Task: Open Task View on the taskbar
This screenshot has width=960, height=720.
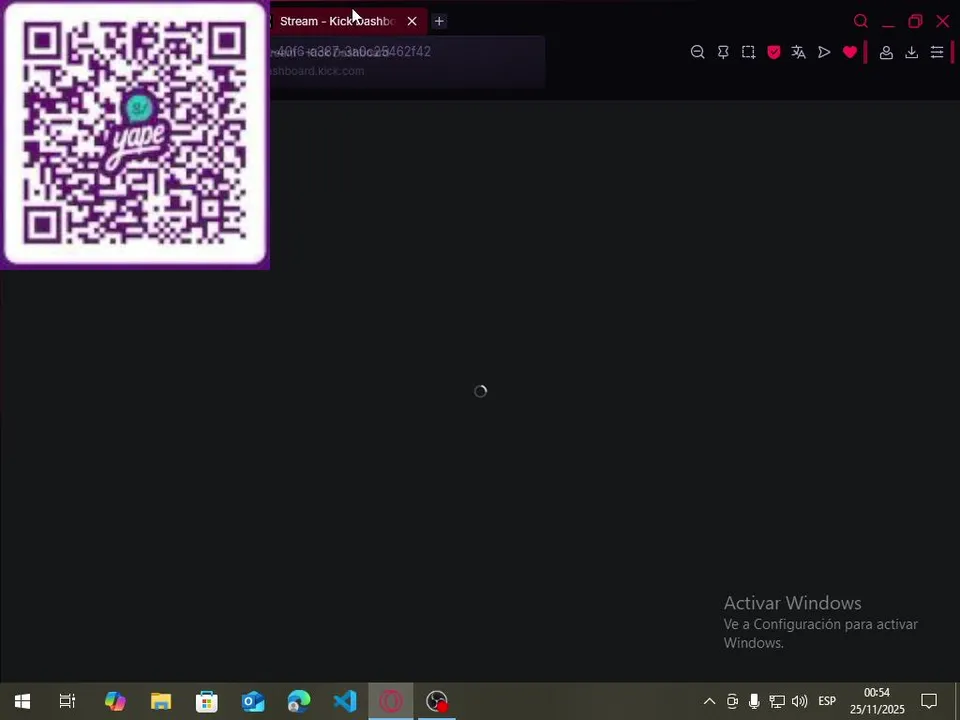Action: pyautogui.click(x=67, y=701)
